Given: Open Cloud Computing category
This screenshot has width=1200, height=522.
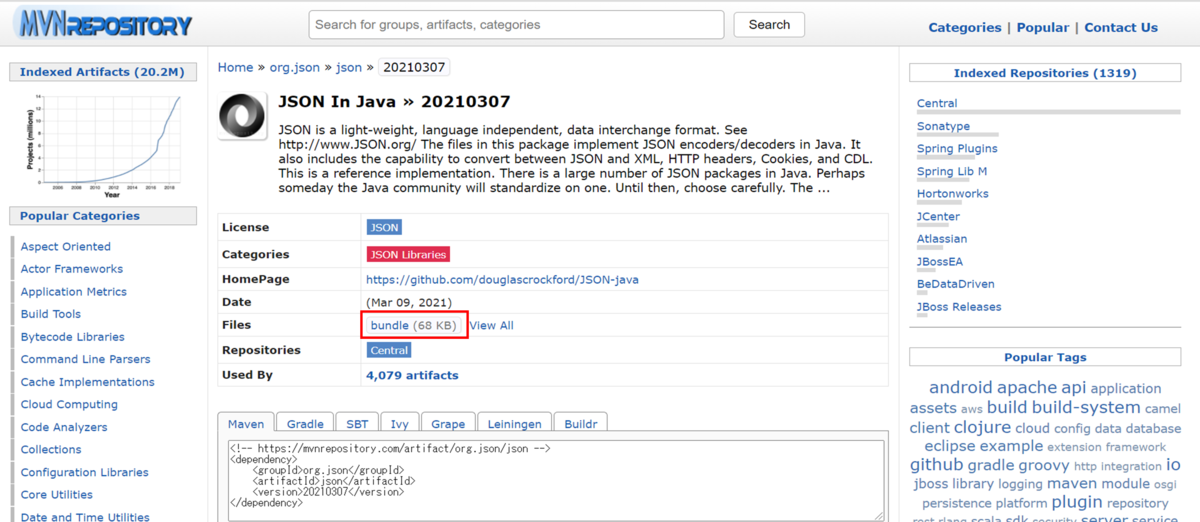Looking at the screenshot, I should (69, 404).
